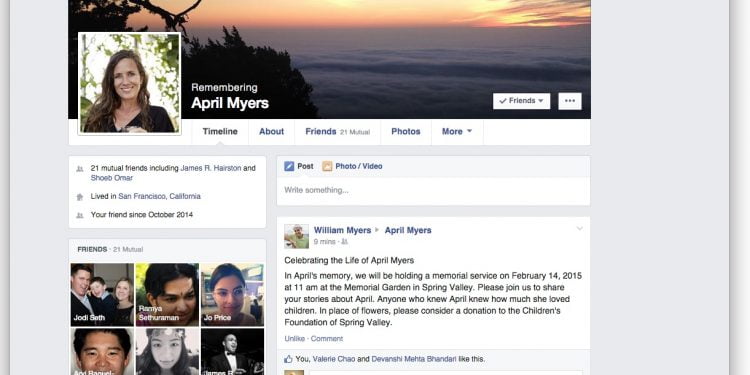Screen dimensions: 750x375
Task: Click the Photo / Video picture icon
Action: click(327, 166)
